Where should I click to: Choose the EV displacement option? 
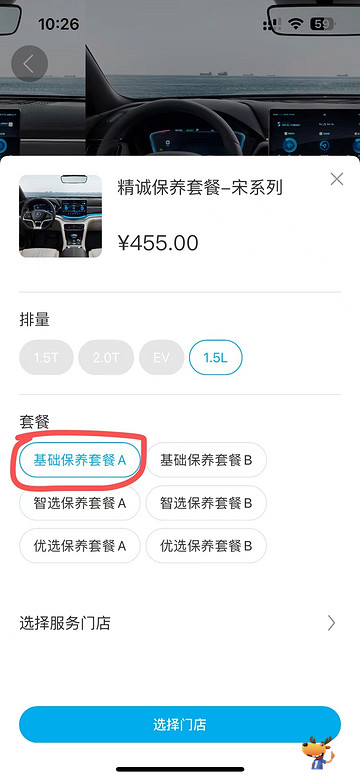(x=161, y=357)
